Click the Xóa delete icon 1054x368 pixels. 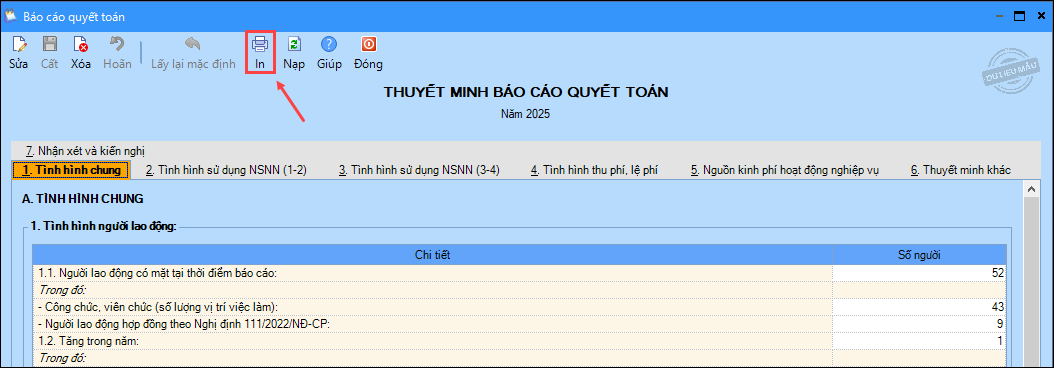[x=81, y=46]
